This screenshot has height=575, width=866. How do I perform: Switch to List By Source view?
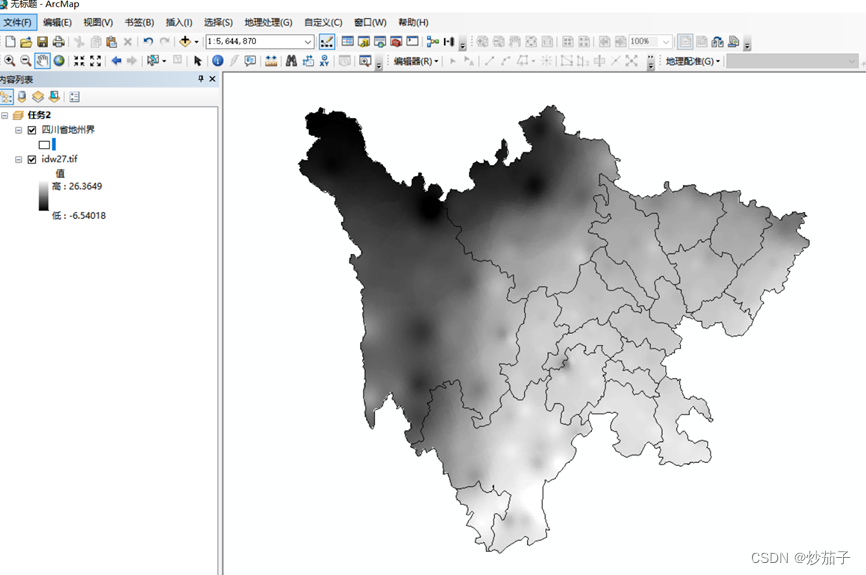click(22, 97)
